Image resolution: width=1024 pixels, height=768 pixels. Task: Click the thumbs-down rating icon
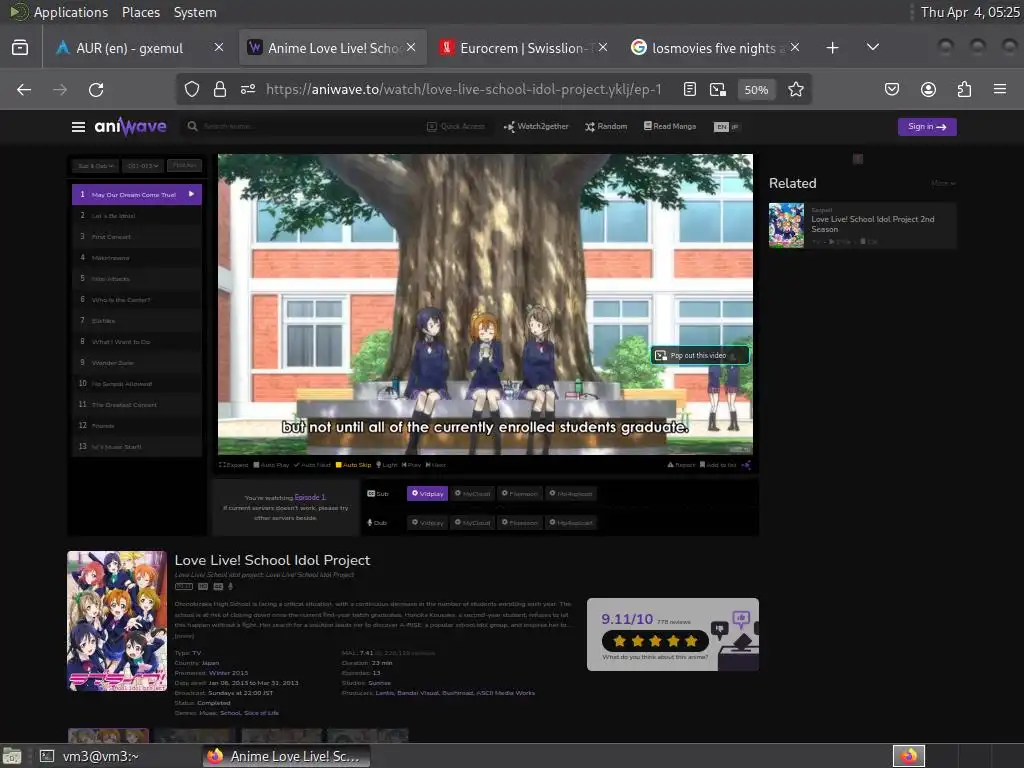(x=719, y=630)
